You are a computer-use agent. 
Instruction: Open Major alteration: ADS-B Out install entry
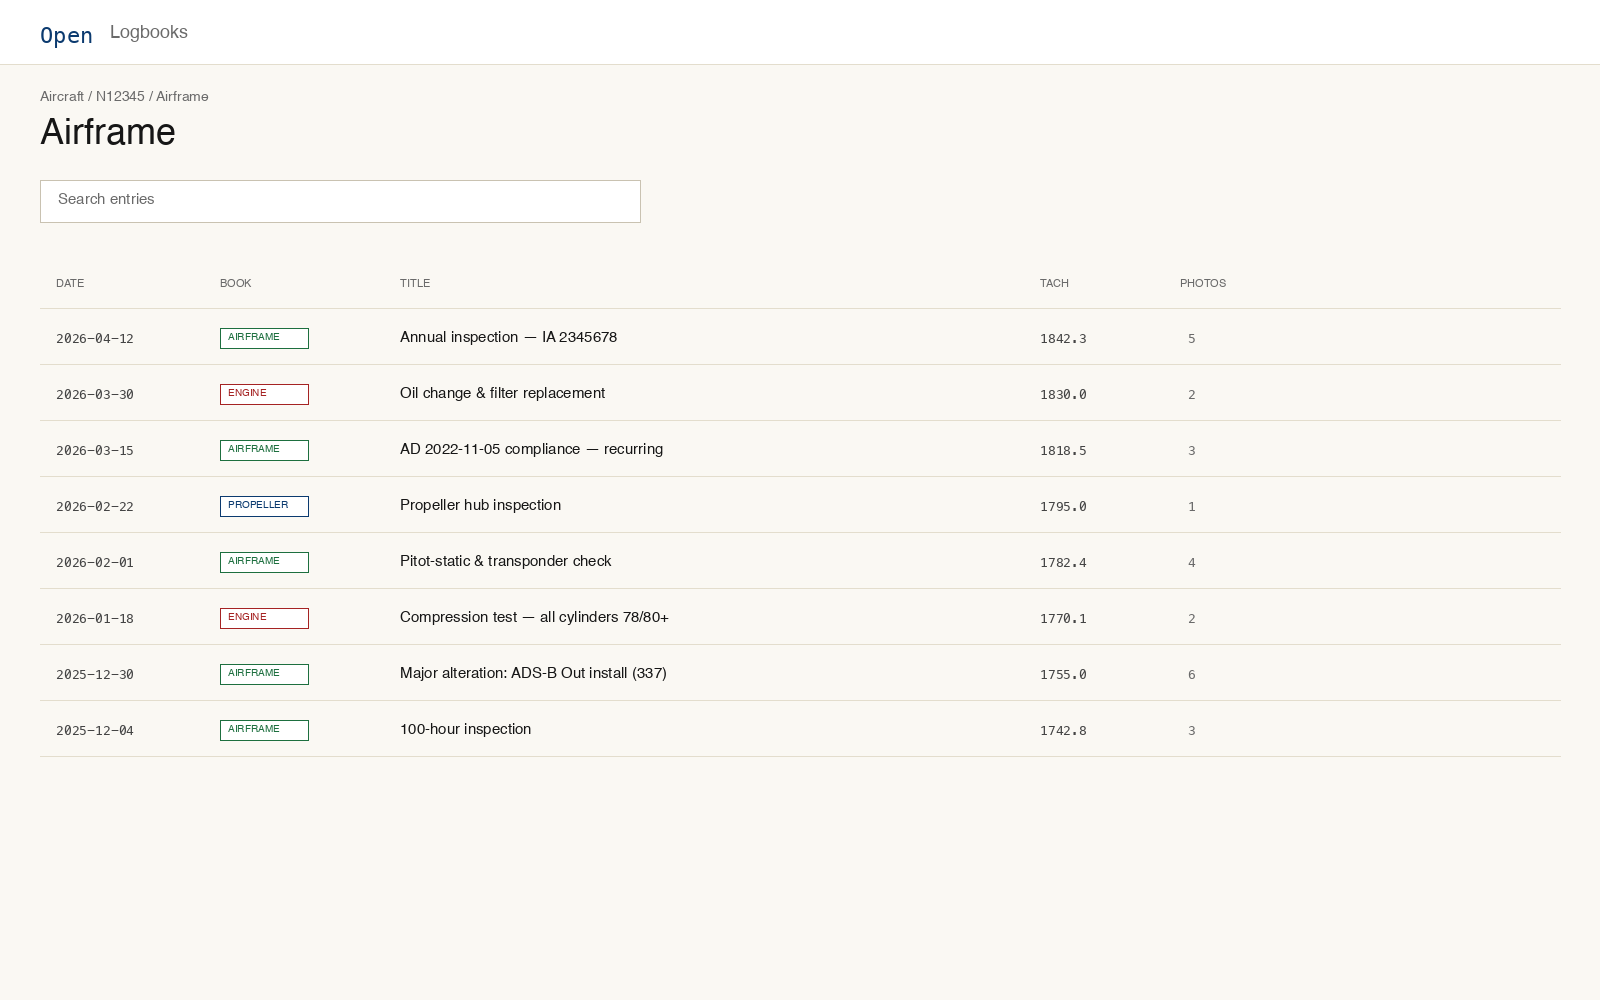(x=533, y=673)
